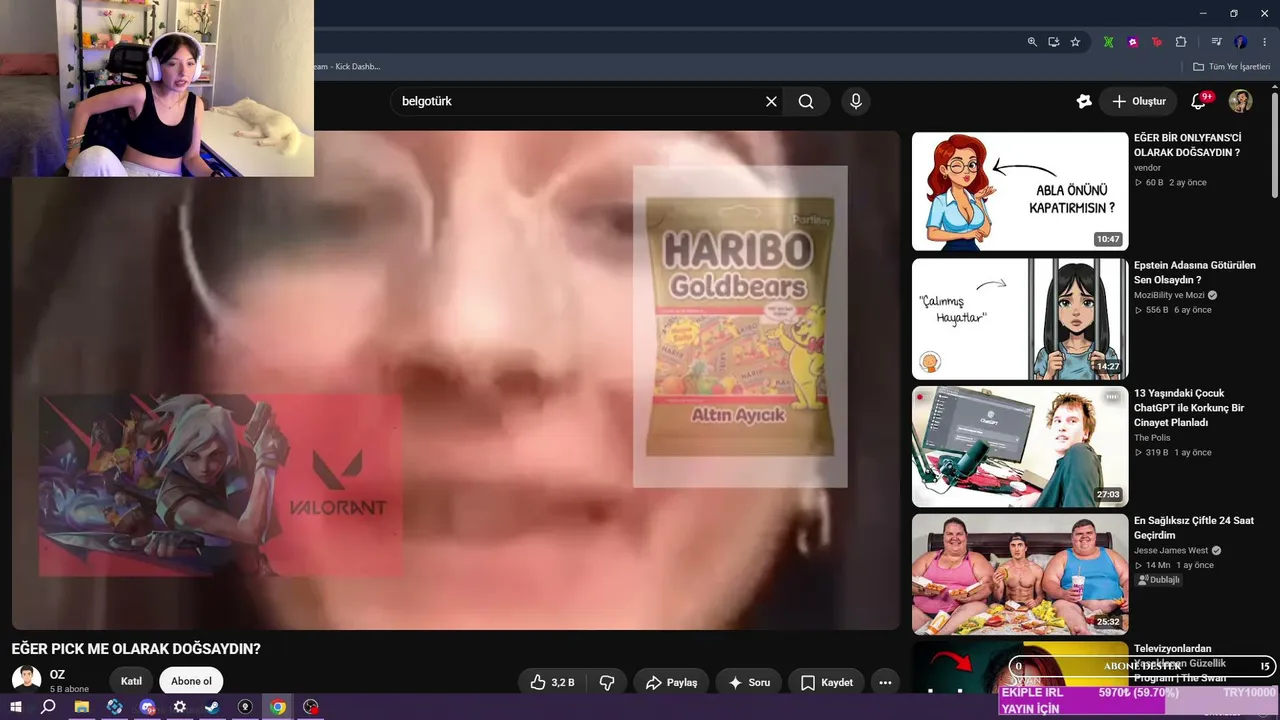Open the purple square browser extension
Image resolution: width=1280 pixels, height=720 pixels.
(1133, 42)
